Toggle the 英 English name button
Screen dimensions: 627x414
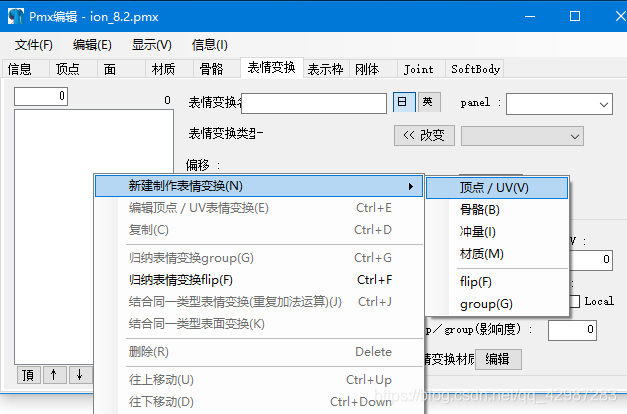(429, 102)
